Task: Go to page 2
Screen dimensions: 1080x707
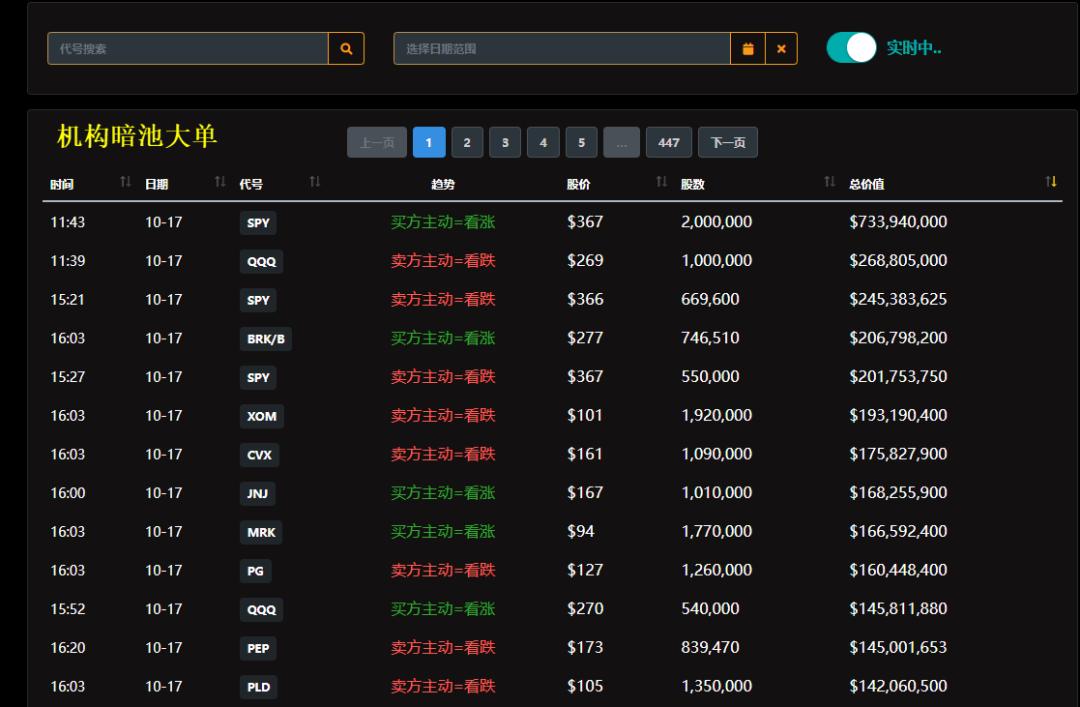Action: point(467,142)
